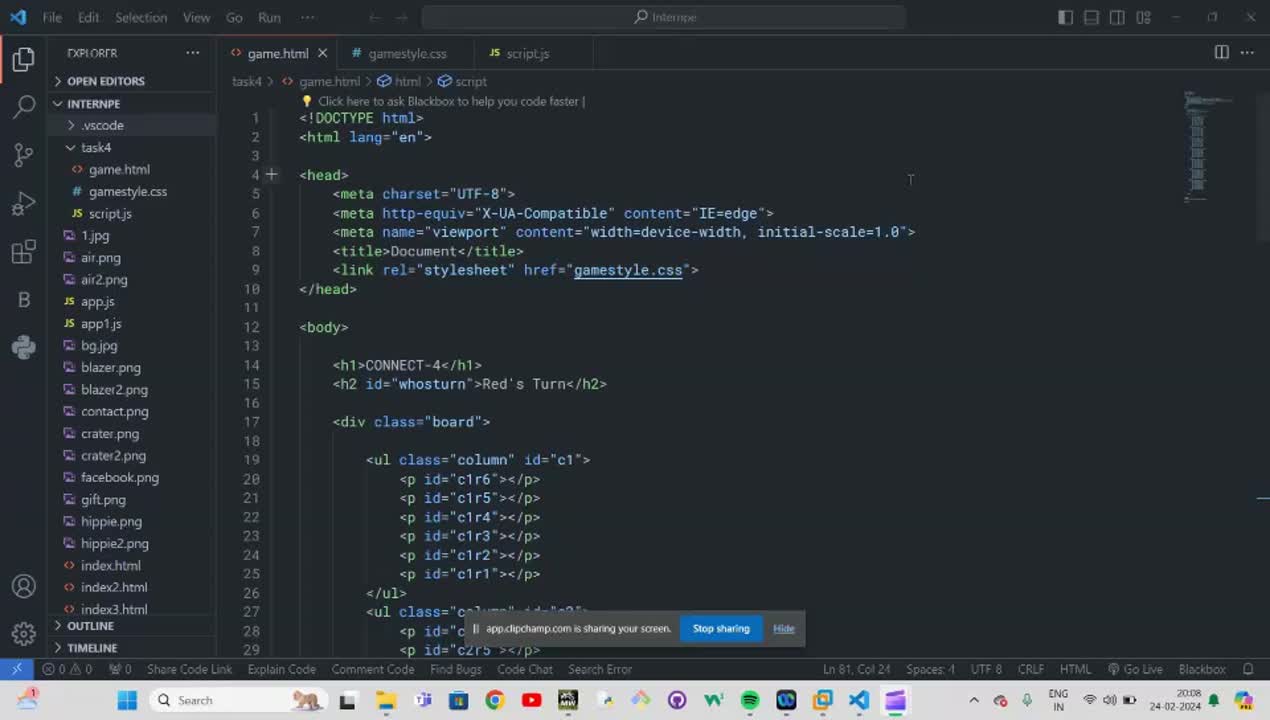Toggle the primary side bar layout button

point(1065,17)
